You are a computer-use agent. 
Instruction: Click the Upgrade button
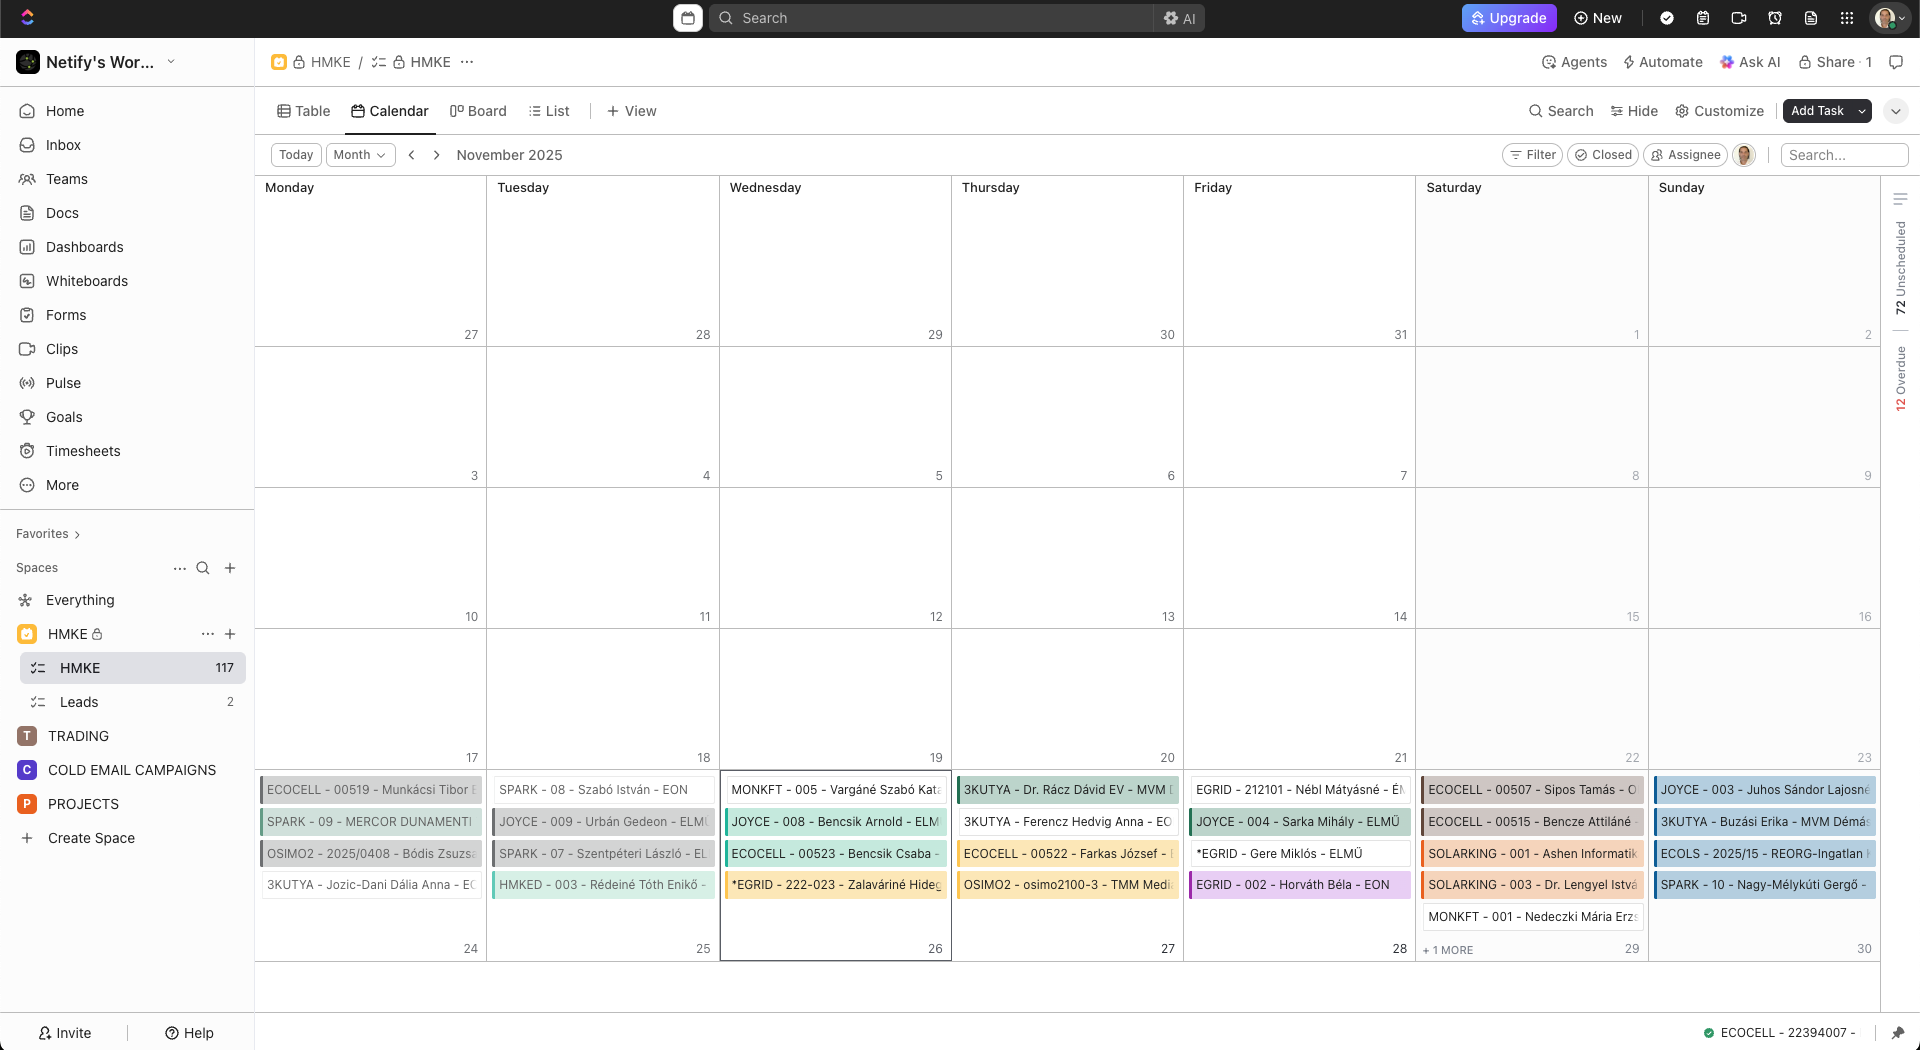coord(1508,18)
